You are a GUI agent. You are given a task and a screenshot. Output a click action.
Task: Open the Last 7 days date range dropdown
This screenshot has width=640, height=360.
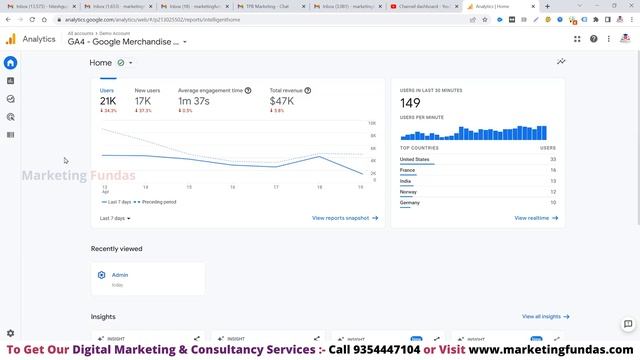[x=115, y=218]
